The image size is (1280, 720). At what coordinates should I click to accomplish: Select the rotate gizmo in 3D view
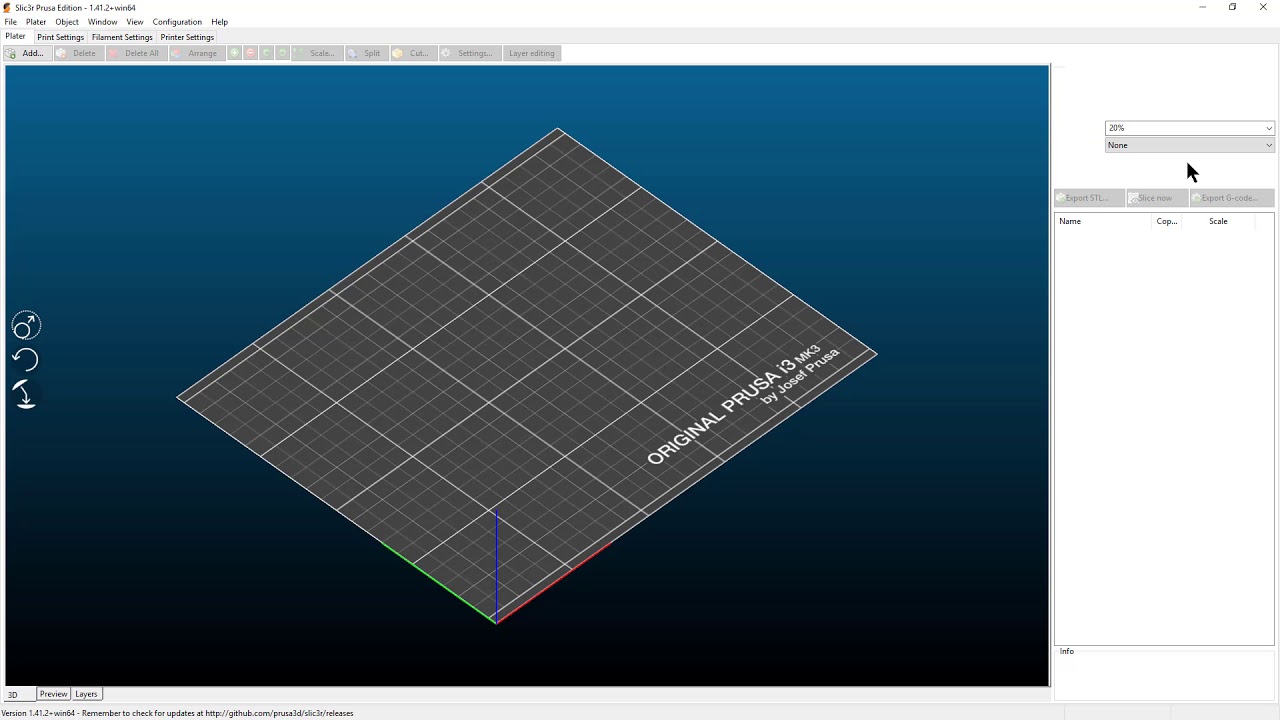click(26, 360)
